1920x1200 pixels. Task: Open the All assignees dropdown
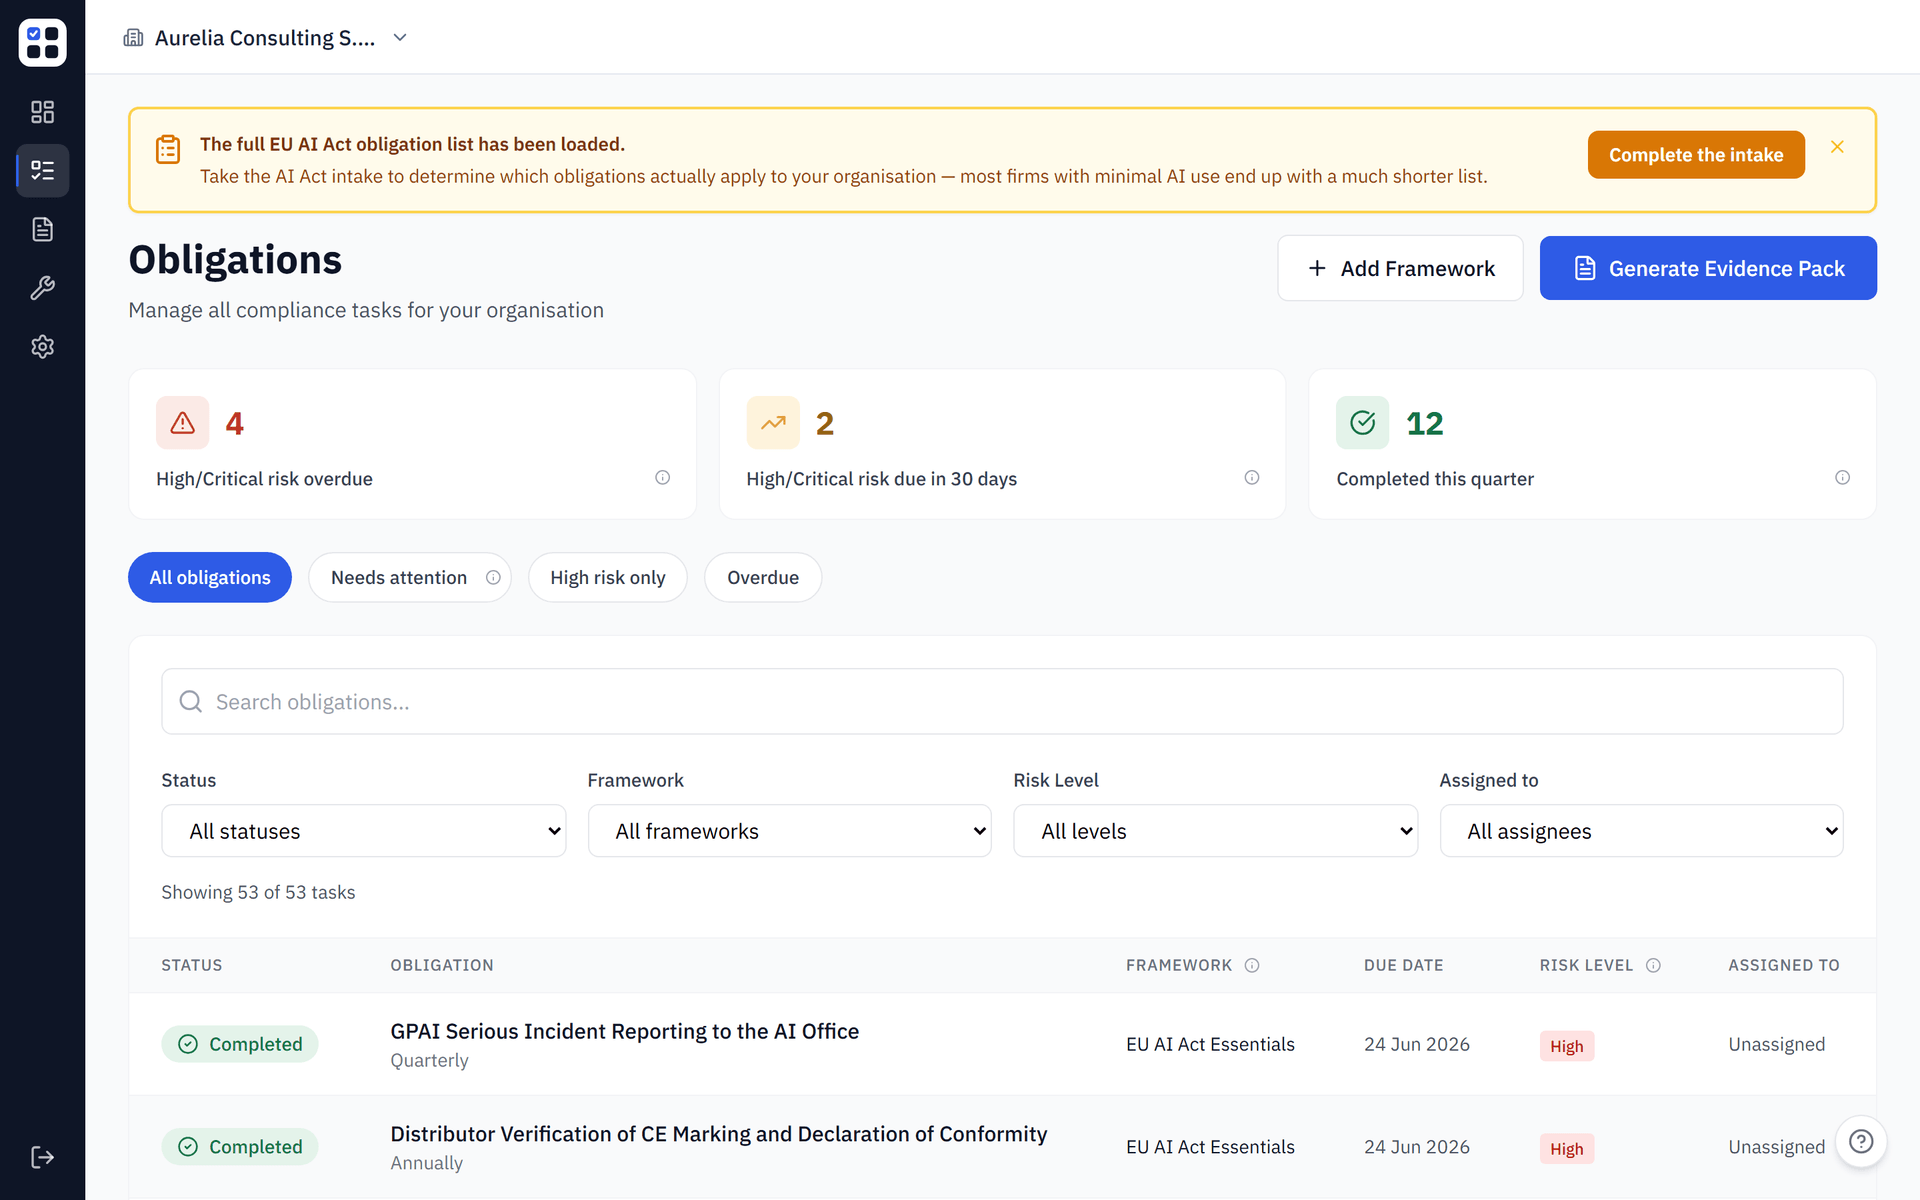click(1642, 831)
